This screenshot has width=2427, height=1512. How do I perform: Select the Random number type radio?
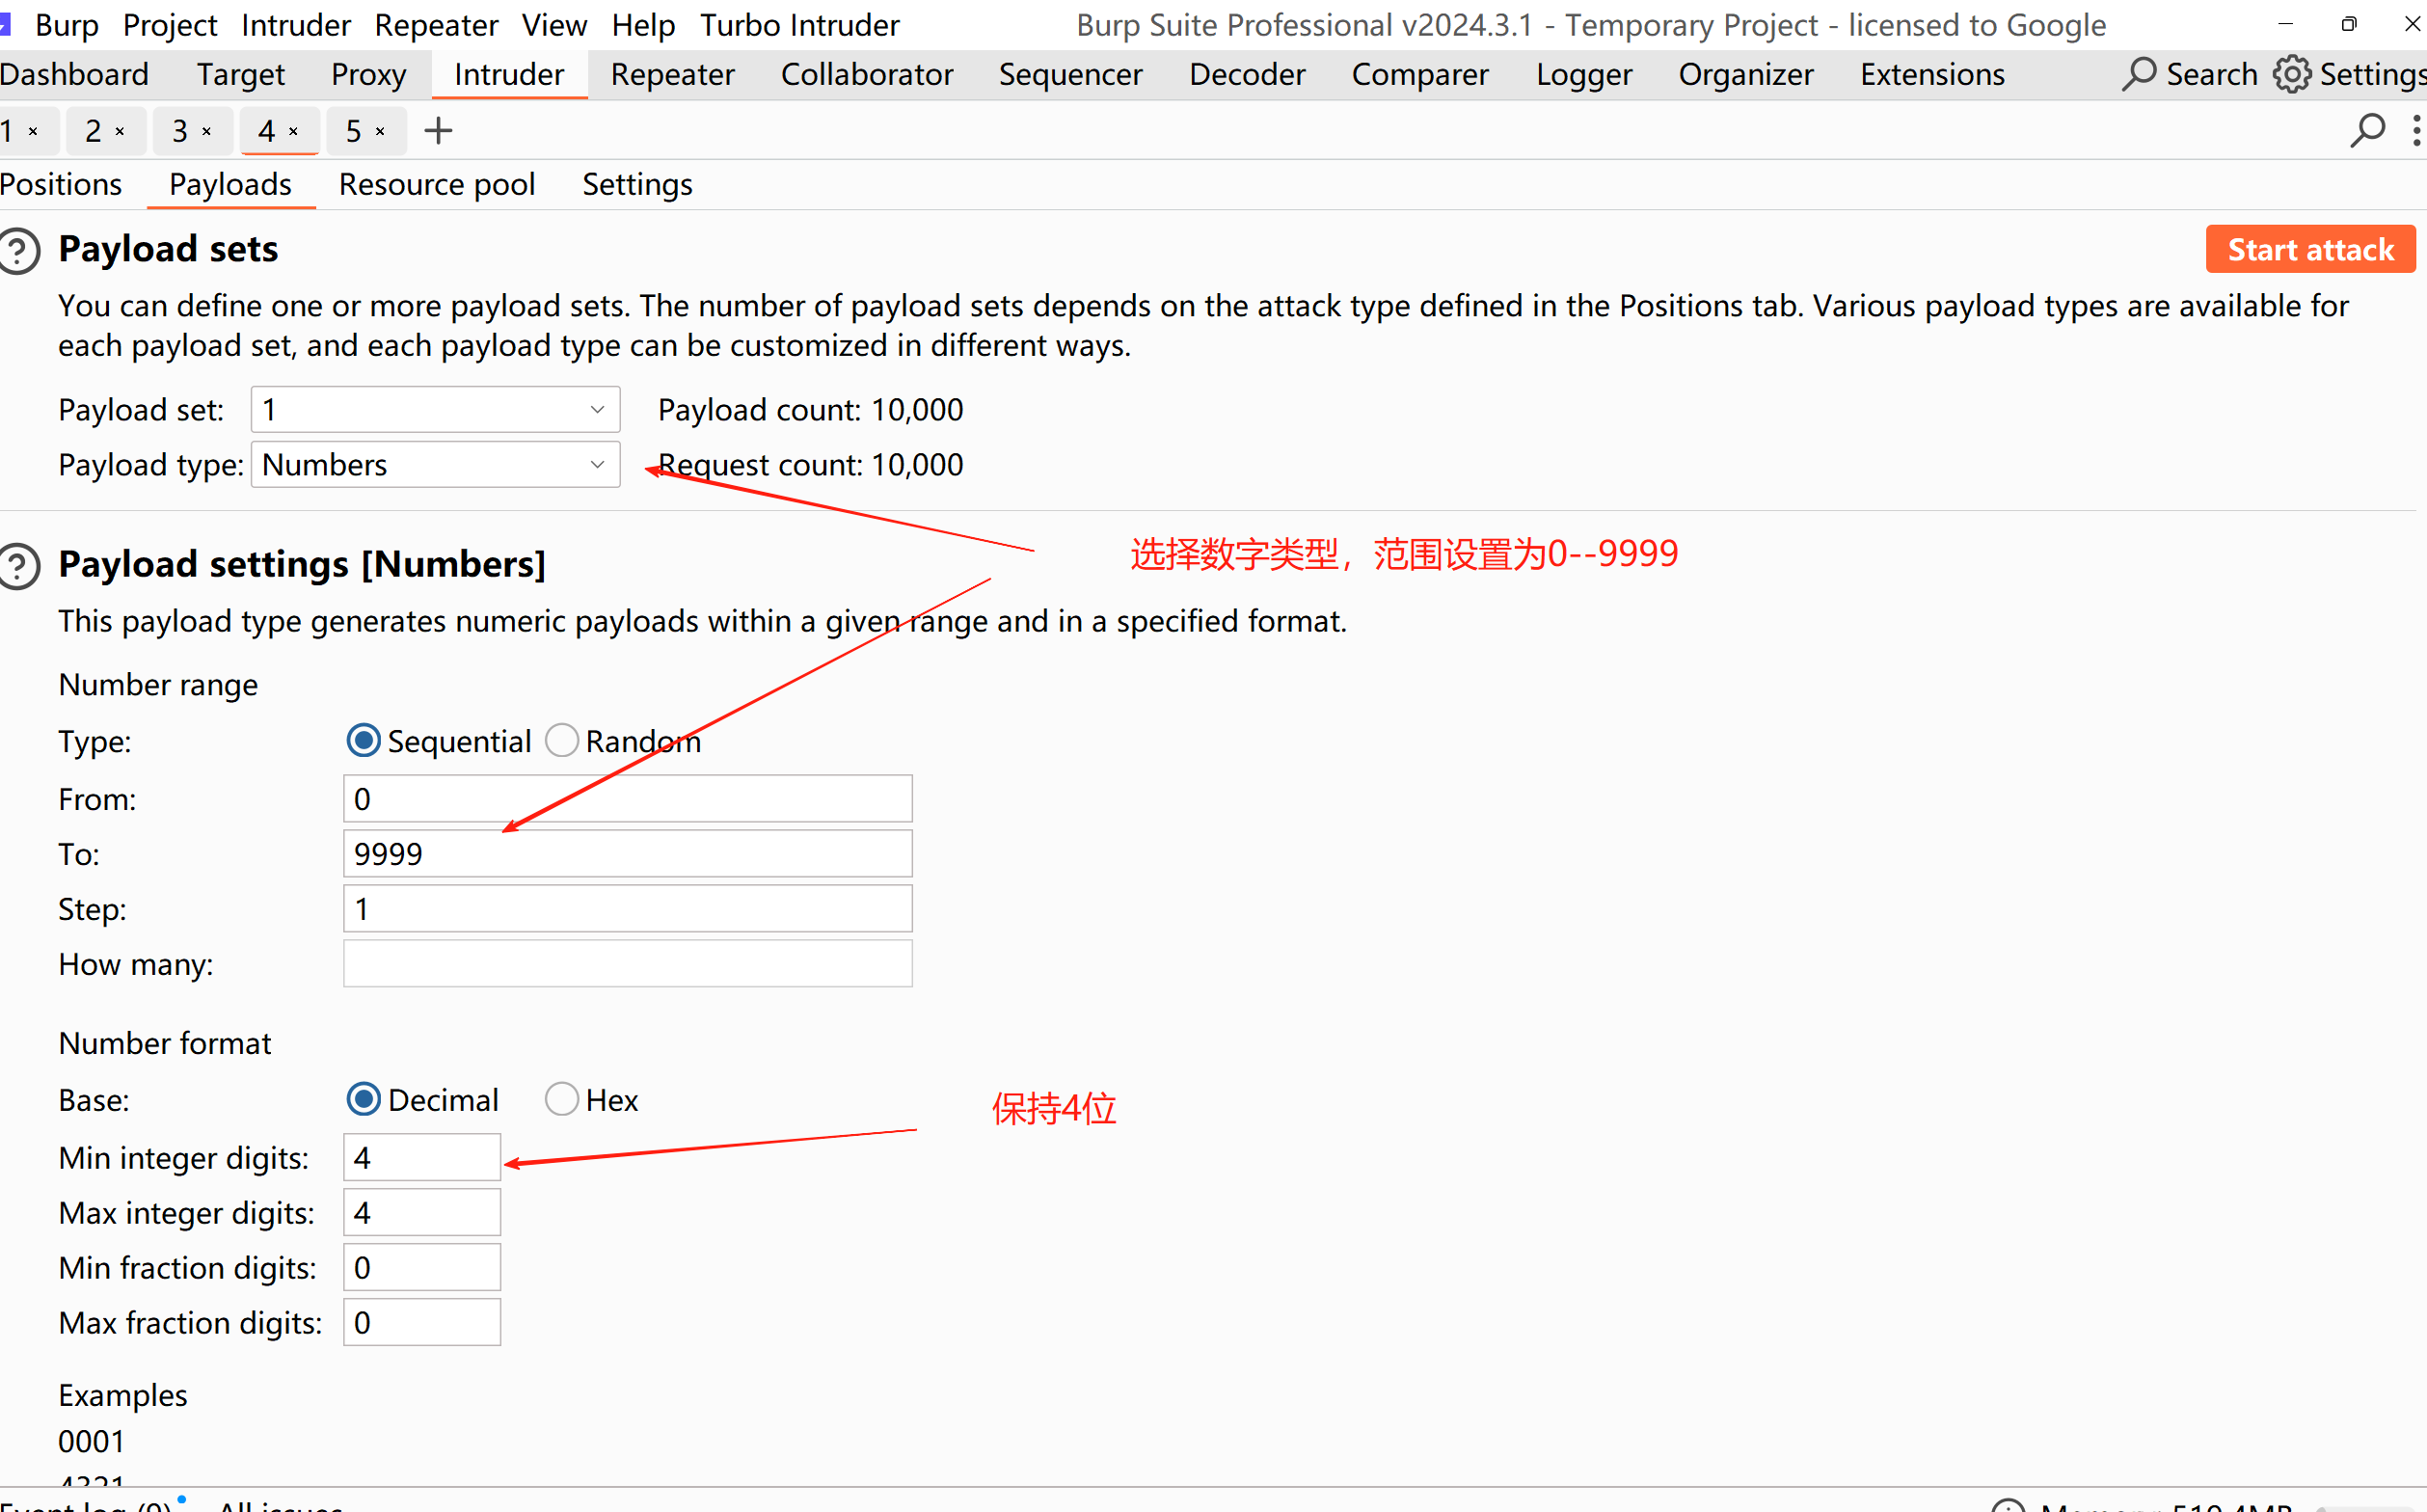562,741
